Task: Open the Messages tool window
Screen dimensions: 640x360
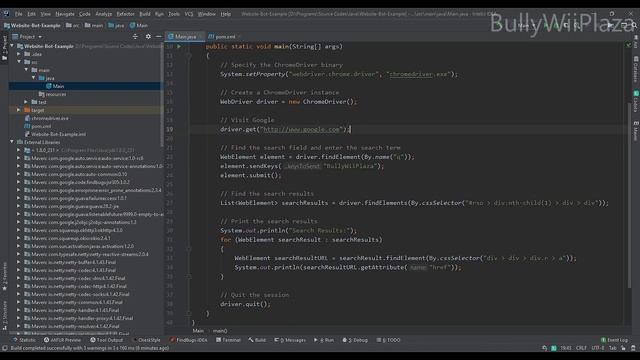Action: click(290, 340)
